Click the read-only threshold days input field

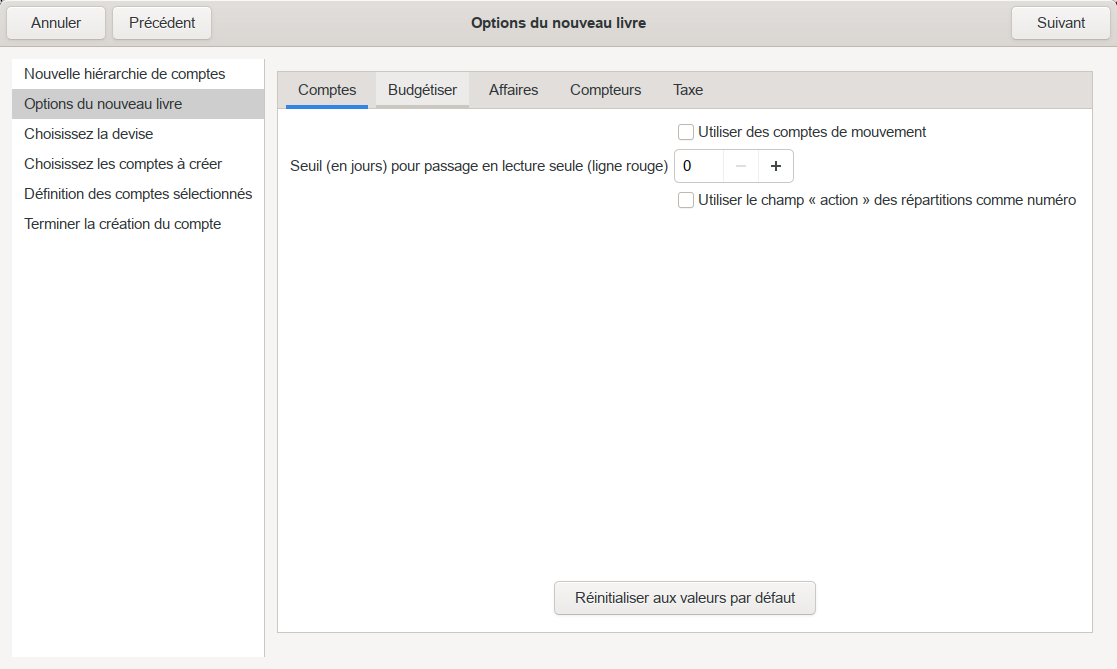point(699,166)
